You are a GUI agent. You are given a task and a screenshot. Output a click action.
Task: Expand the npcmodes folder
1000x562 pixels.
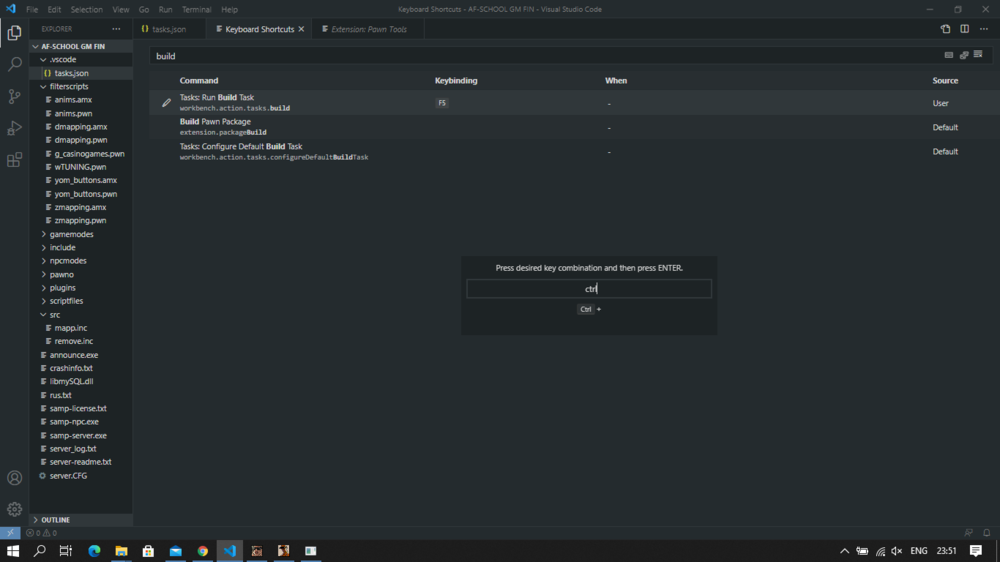80,261
